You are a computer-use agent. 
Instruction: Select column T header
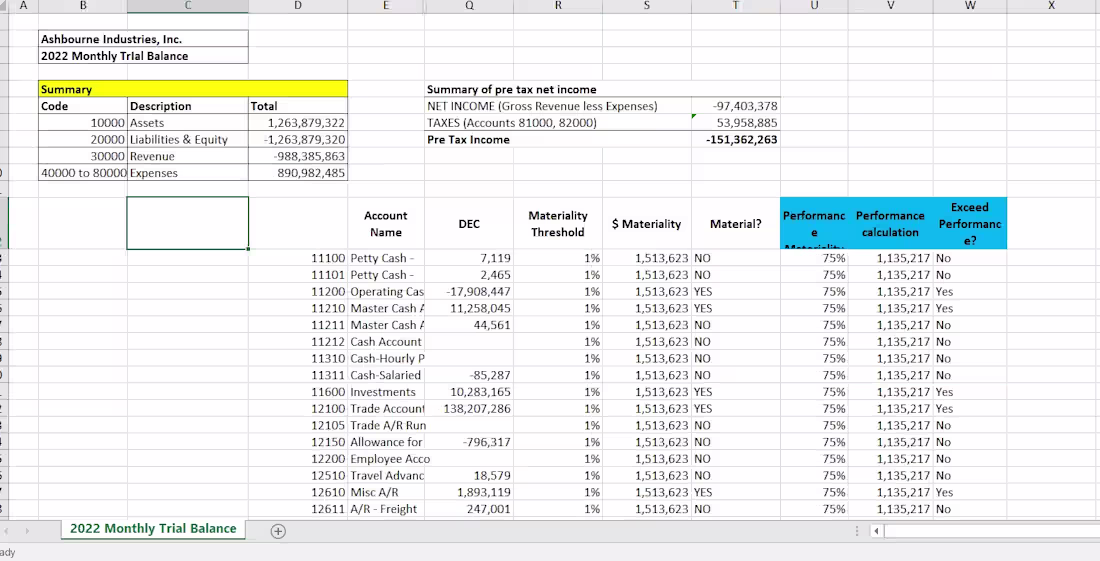735,6
